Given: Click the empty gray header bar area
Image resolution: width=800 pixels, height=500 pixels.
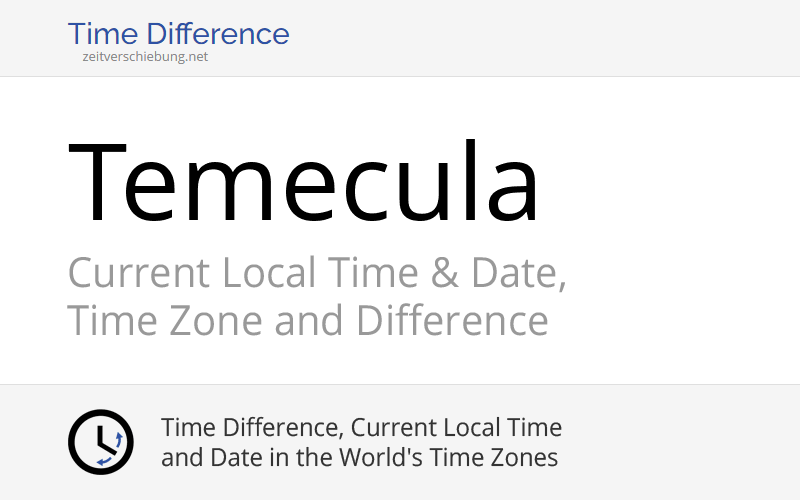Looking at the screenshot, I should click(x=550, y=38).
